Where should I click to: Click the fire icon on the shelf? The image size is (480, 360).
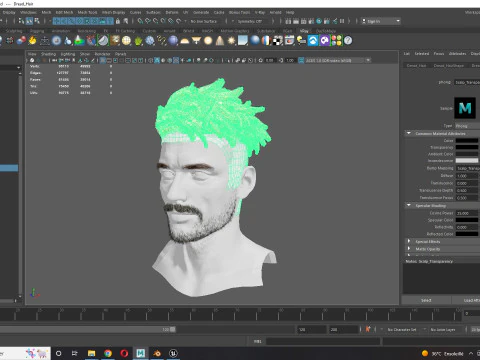pyautogui.click(x=32, y=41)
